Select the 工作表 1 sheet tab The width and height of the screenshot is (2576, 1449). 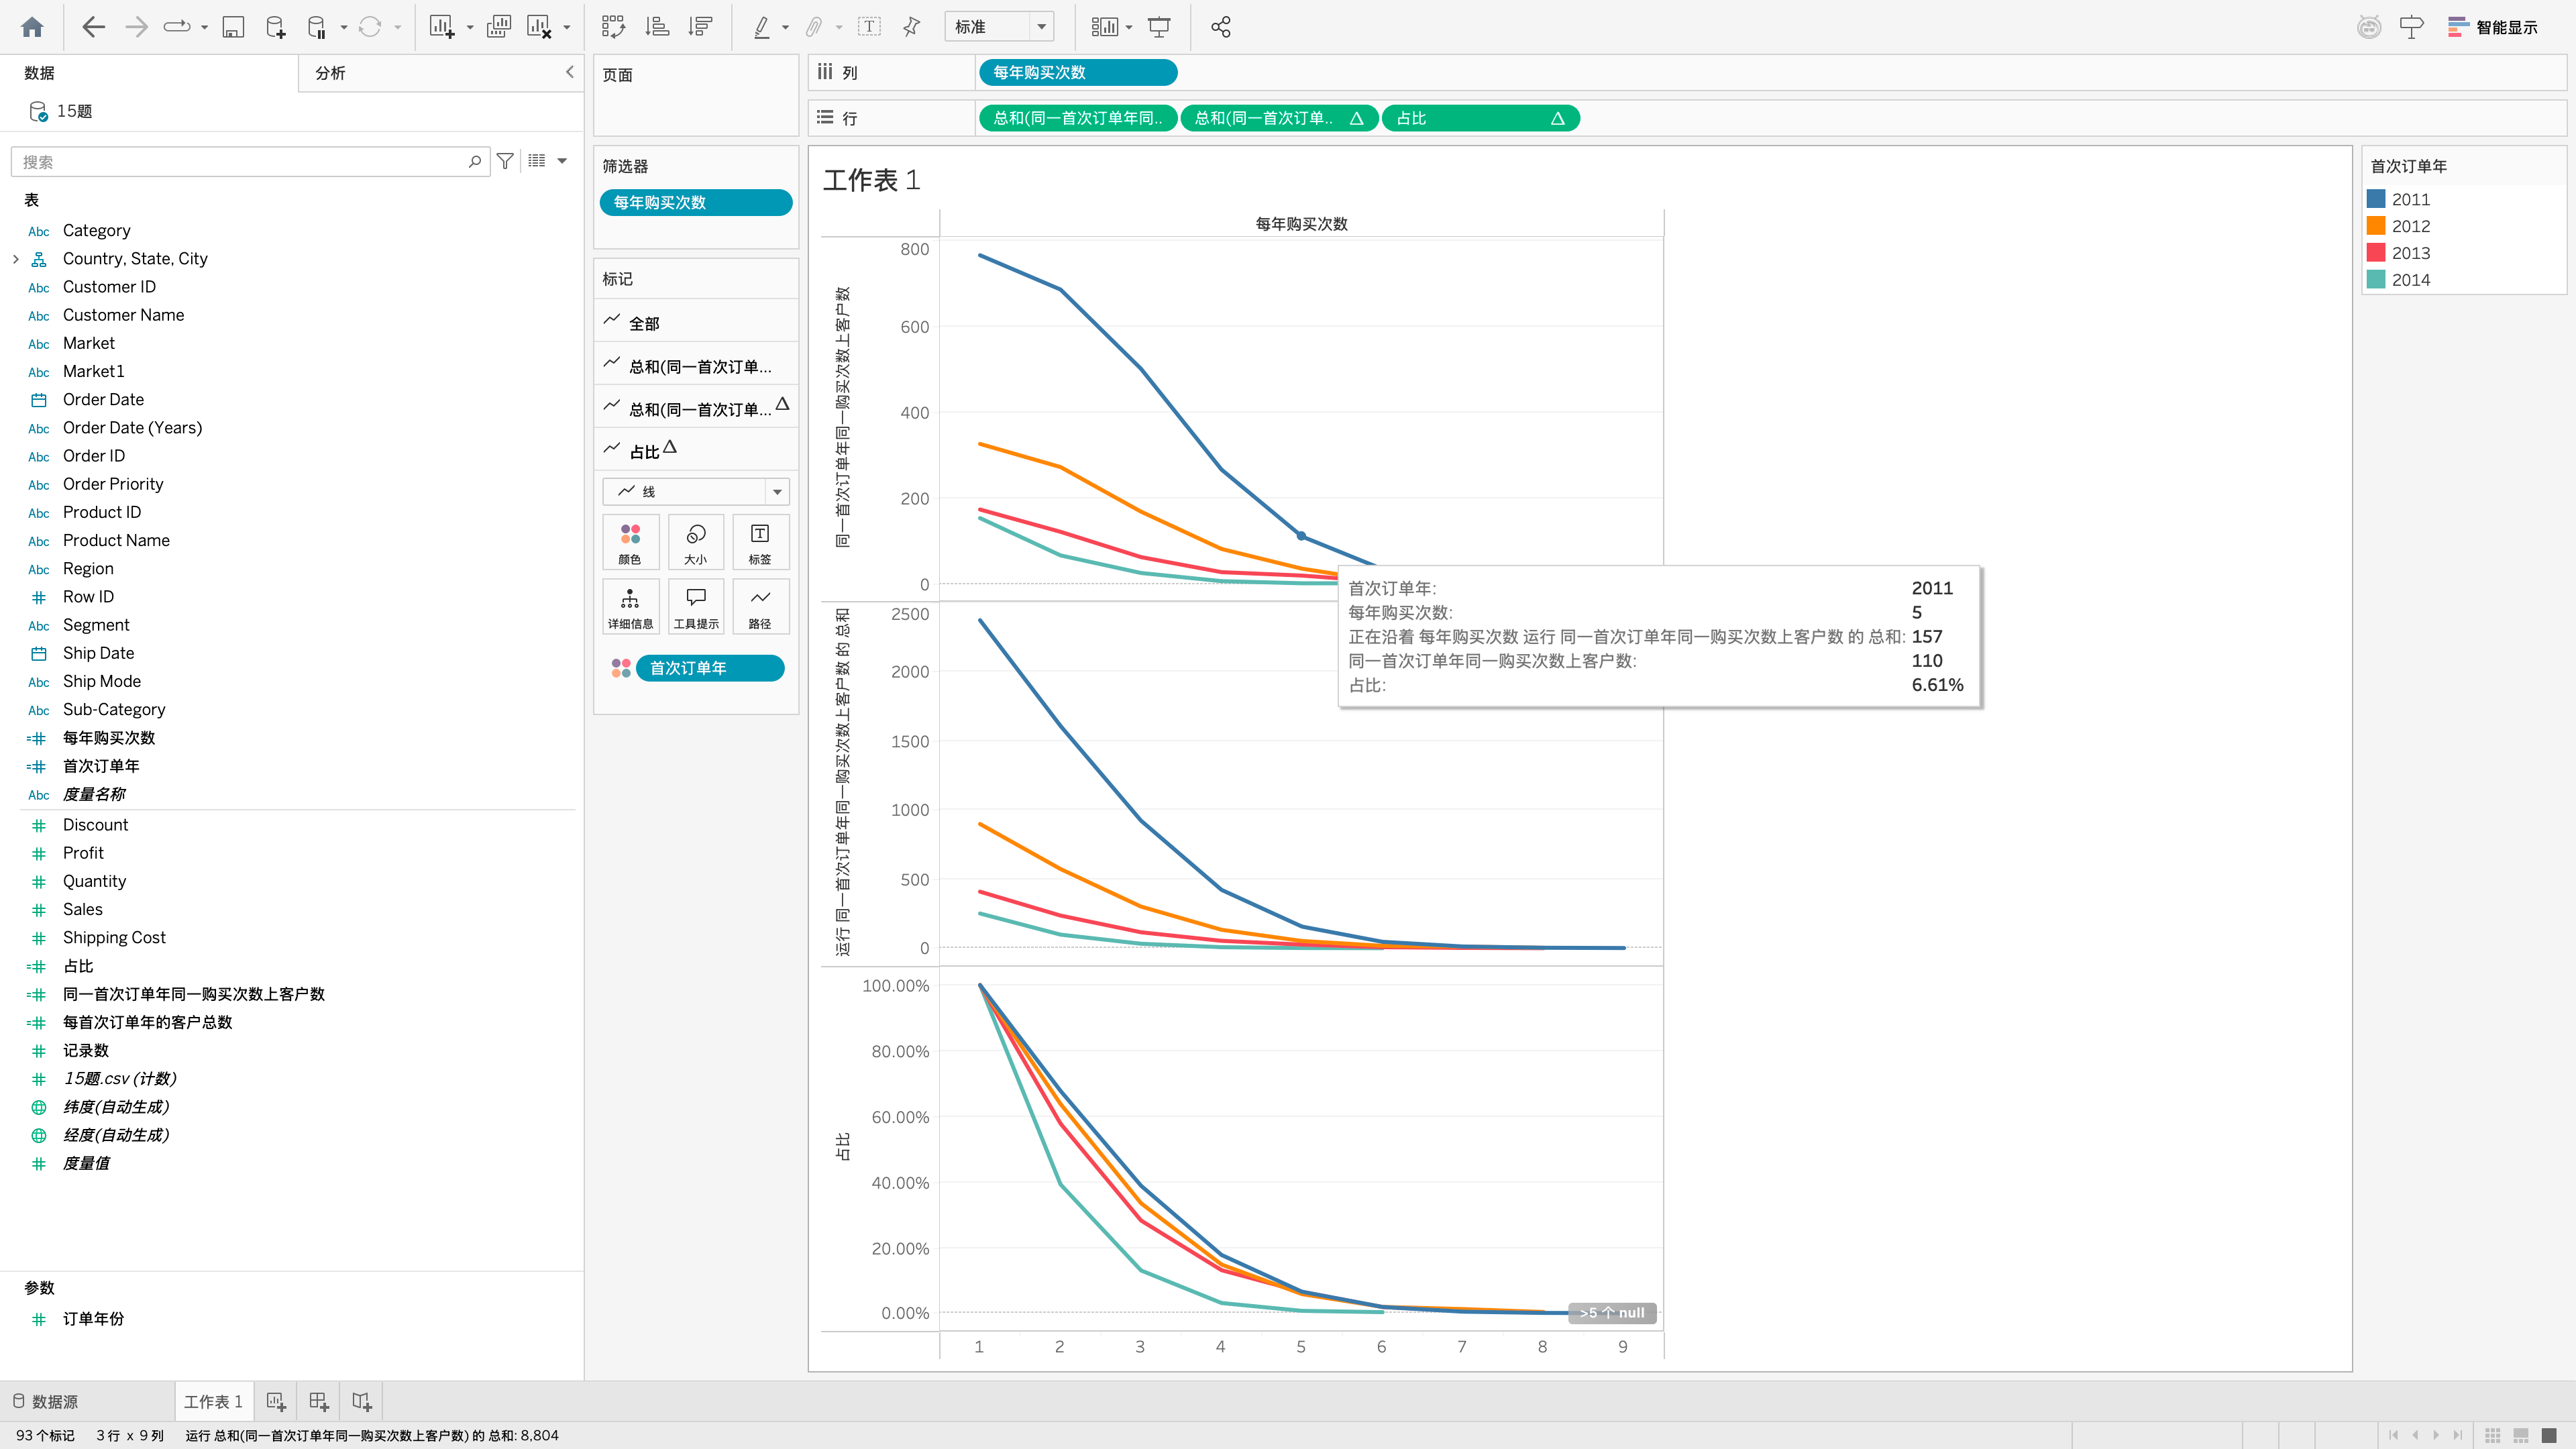(x=213, y=1402)
